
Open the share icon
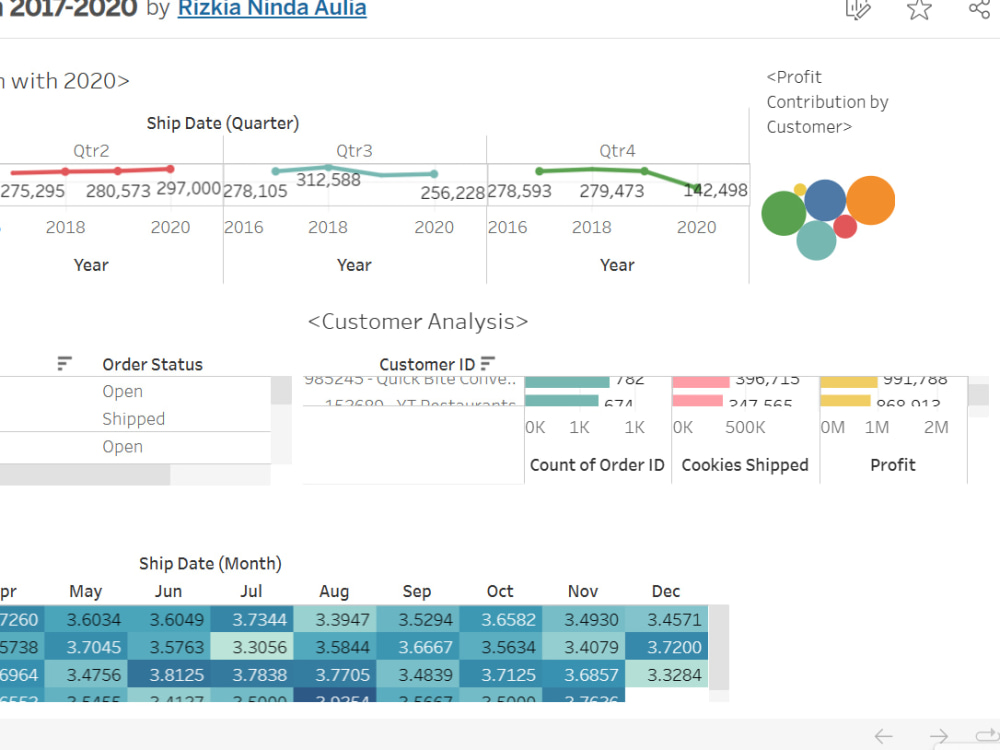point(980,9)
